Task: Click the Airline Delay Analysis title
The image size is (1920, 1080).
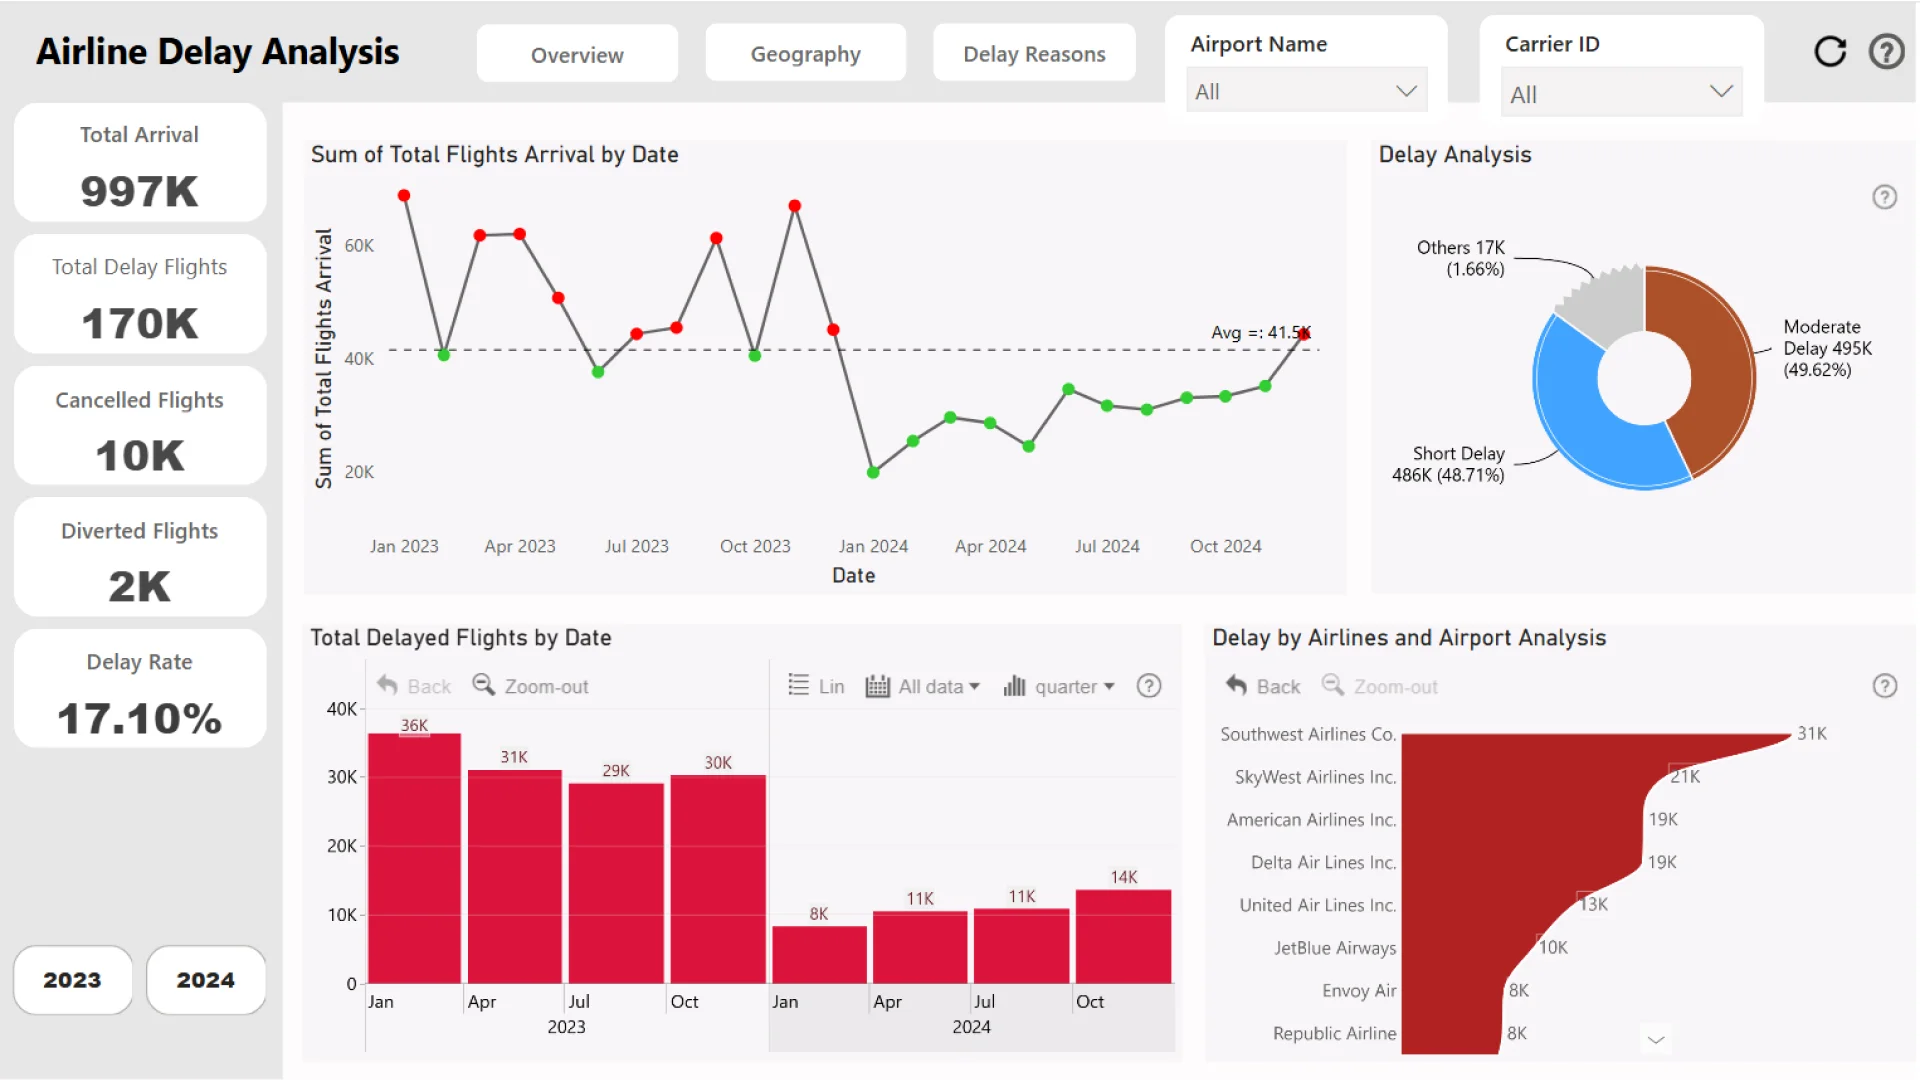Action: 217,52
